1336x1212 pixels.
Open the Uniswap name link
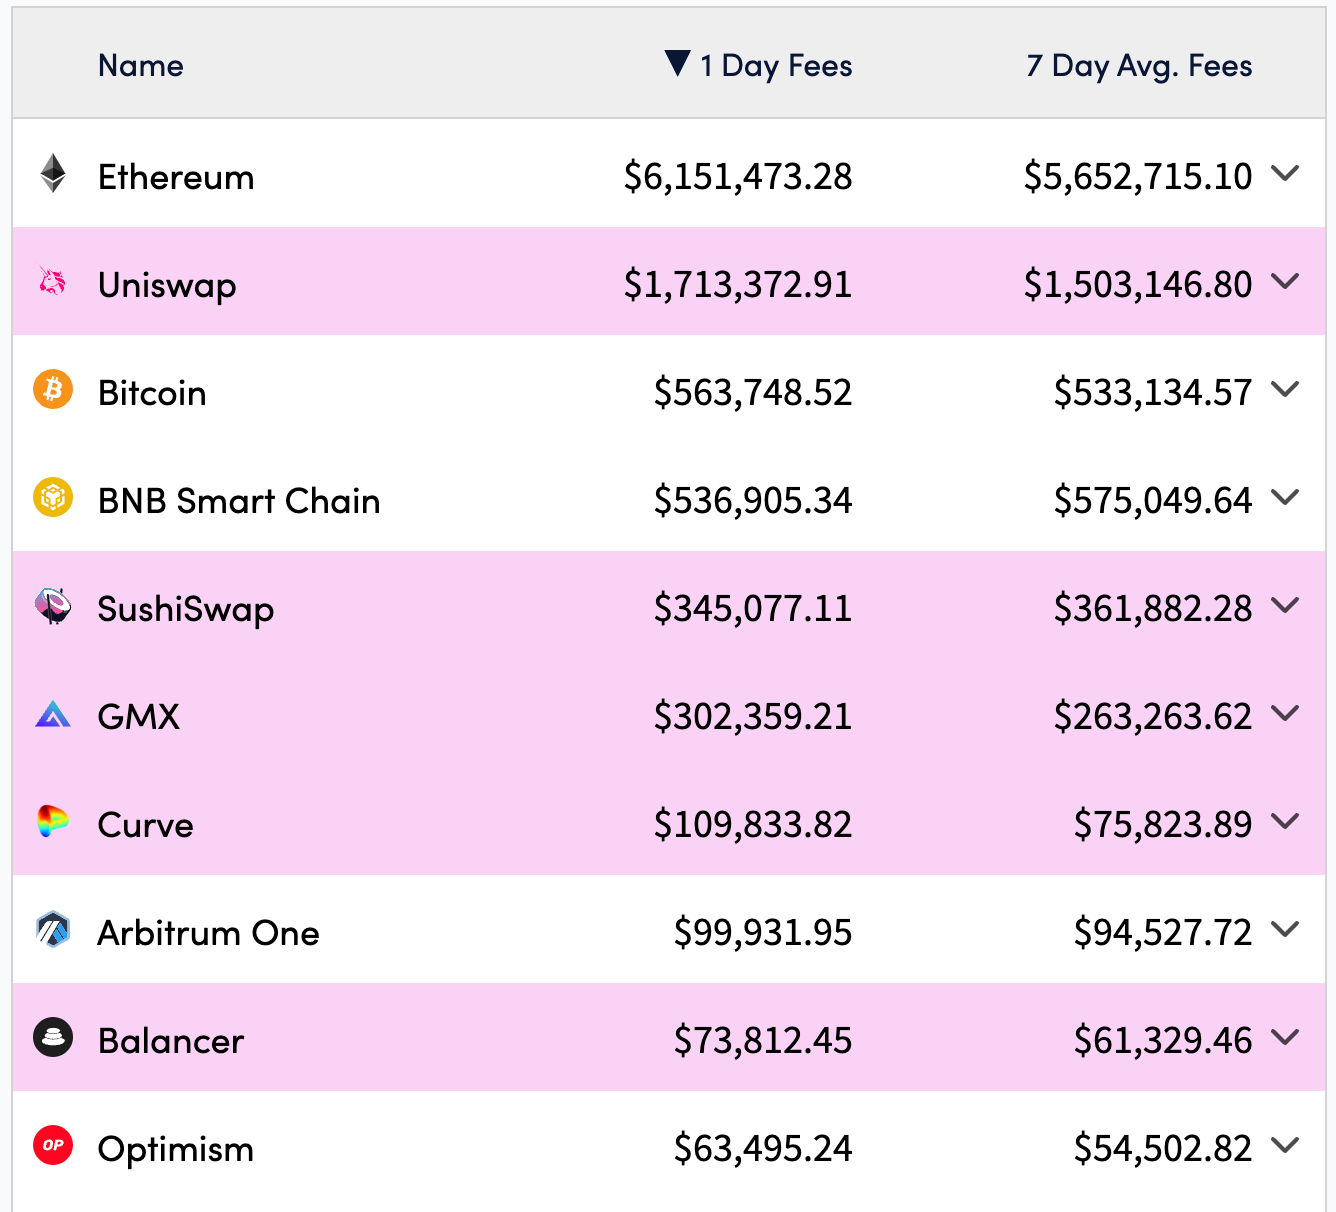[x=167, y=286]
